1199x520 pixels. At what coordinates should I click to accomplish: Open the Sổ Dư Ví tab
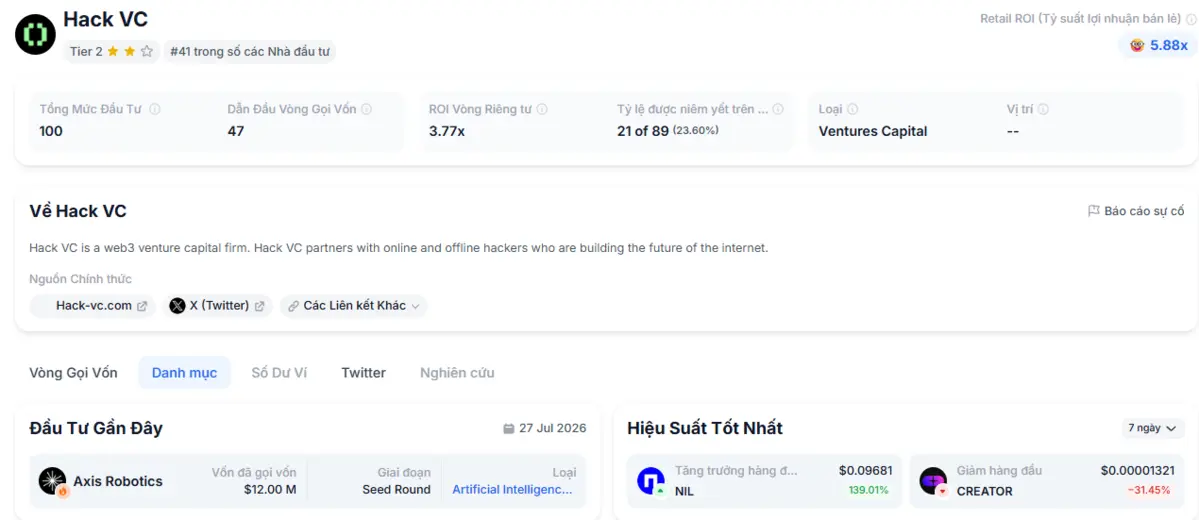(279, 373)
